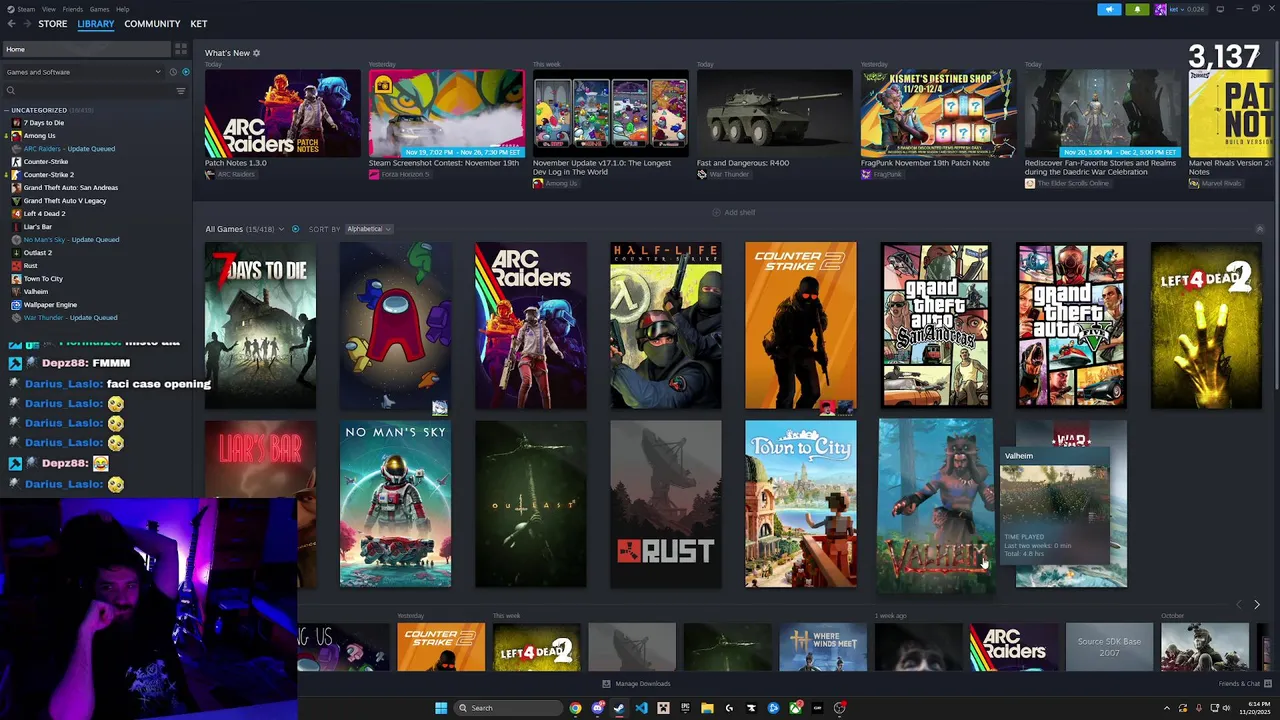1280x720 pixels.
Task: Open the GTA V cover in grid
Action: click(x=1071, y=325)
